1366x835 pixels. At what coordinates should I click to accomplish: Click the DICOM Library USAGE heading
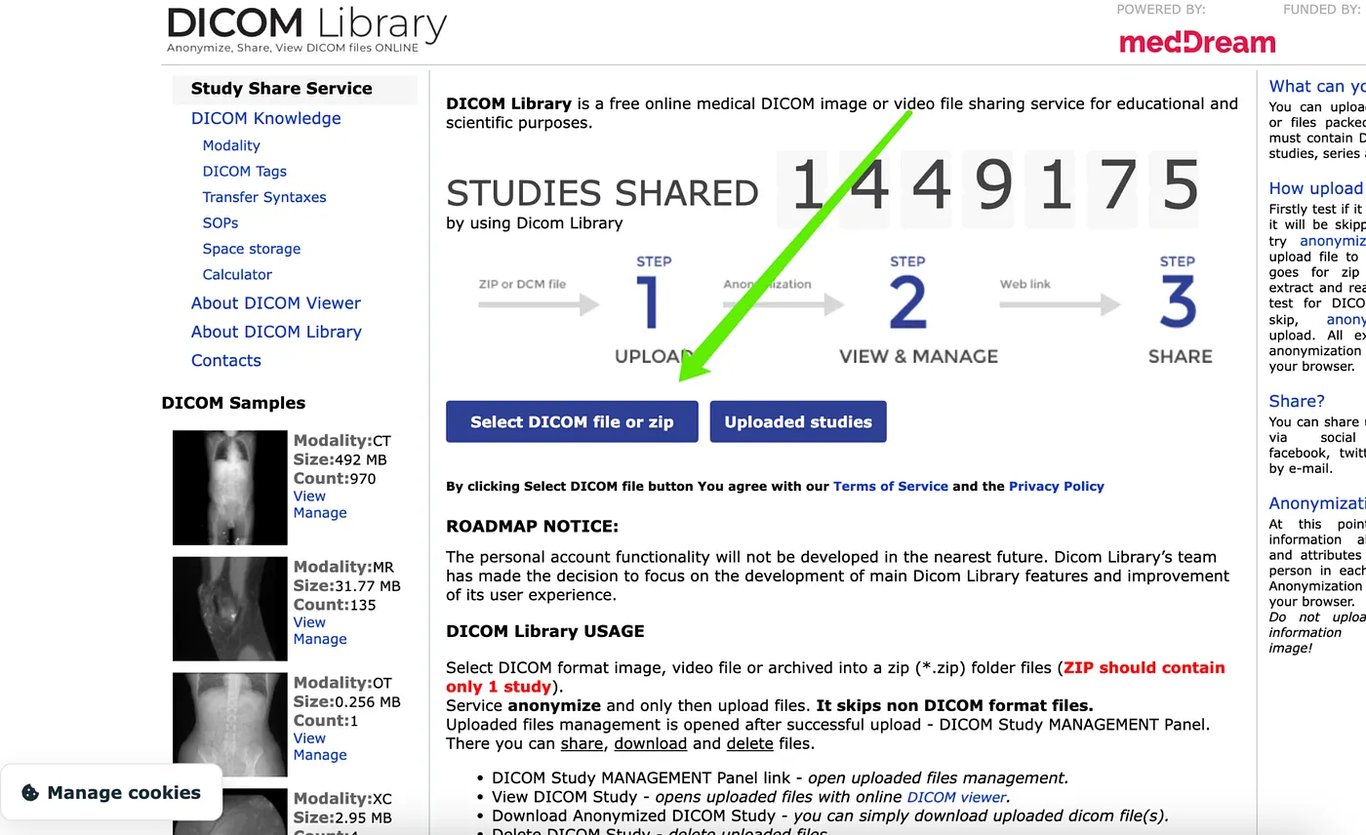coord(545,632)
